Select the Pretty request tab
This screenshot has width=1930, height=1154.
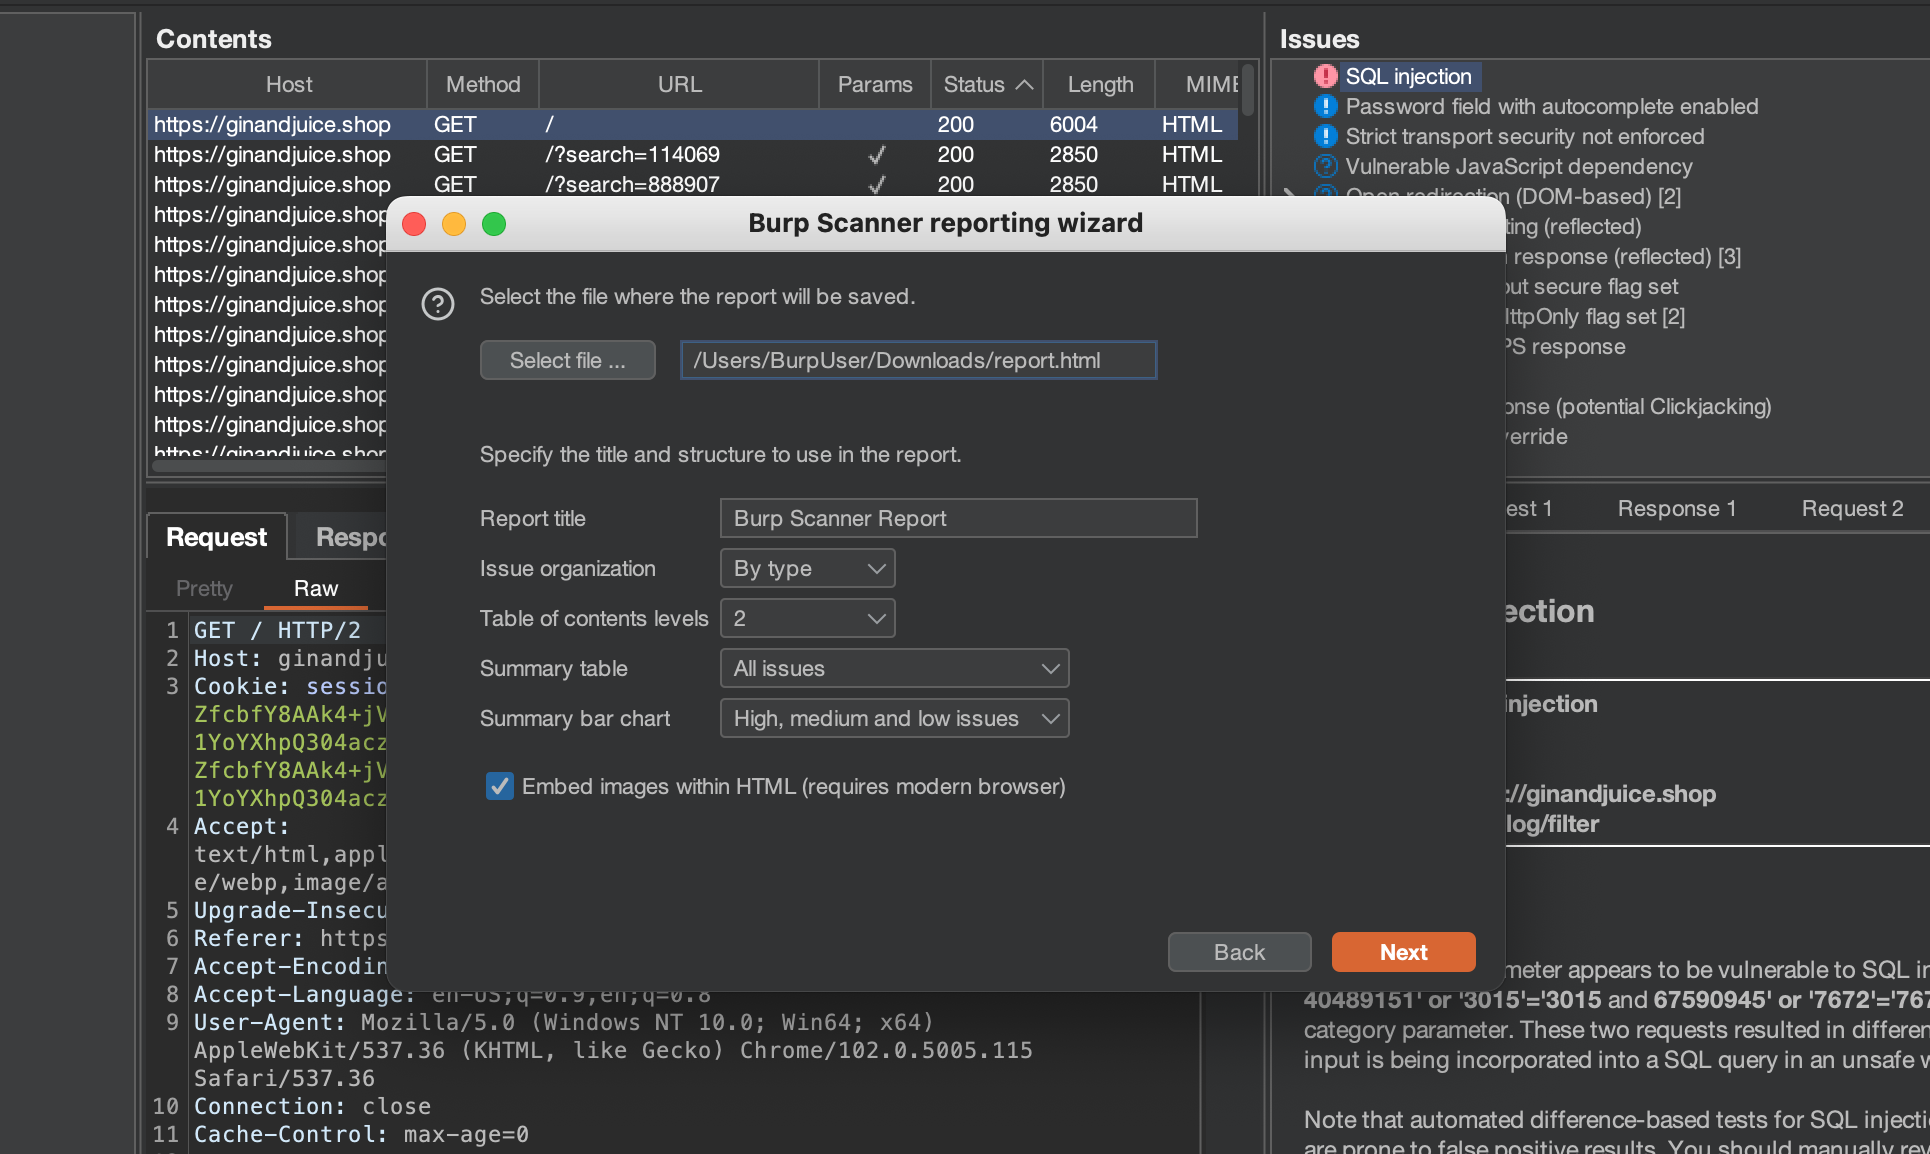(x=203, y=587)
